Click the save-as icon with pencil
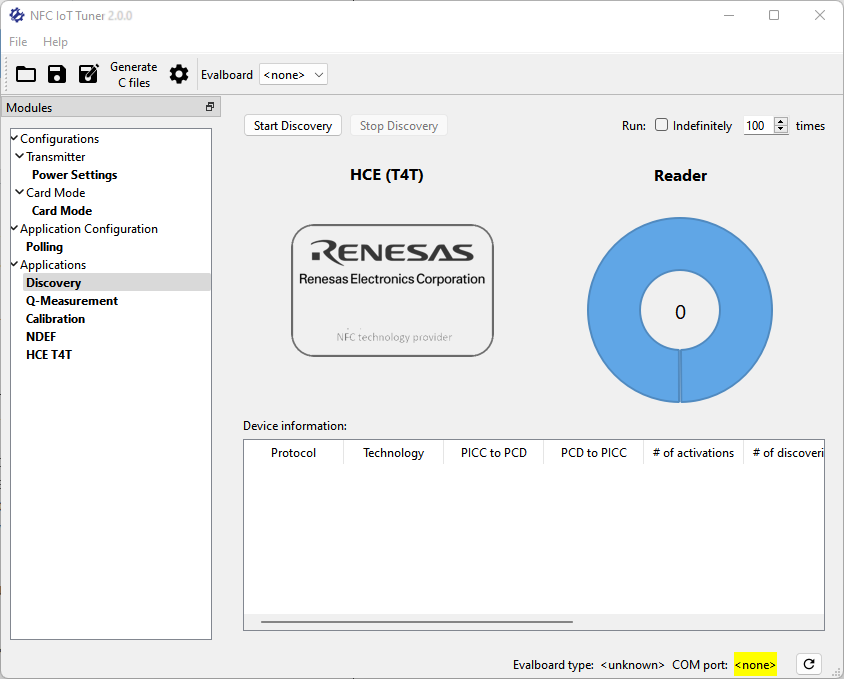The image size is (844, 679). (88, 74)
